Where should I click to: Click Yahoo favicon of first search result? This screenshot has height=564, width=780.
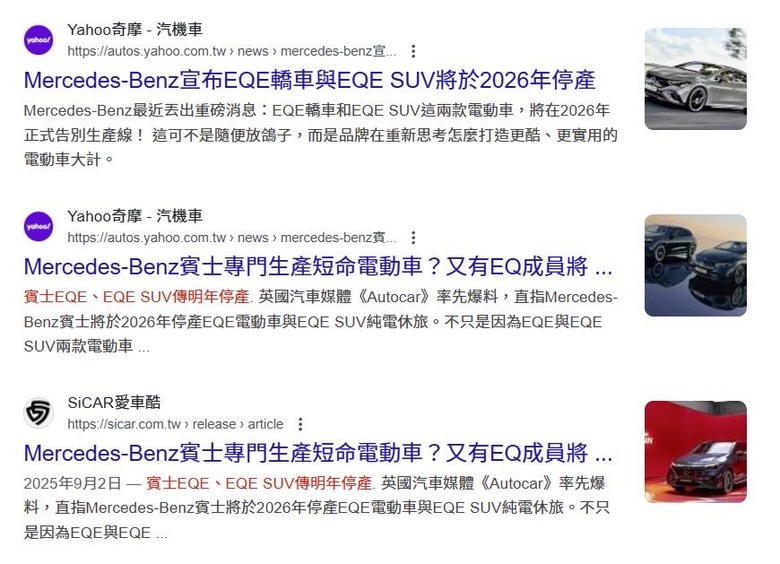click(x=38, y=40)
